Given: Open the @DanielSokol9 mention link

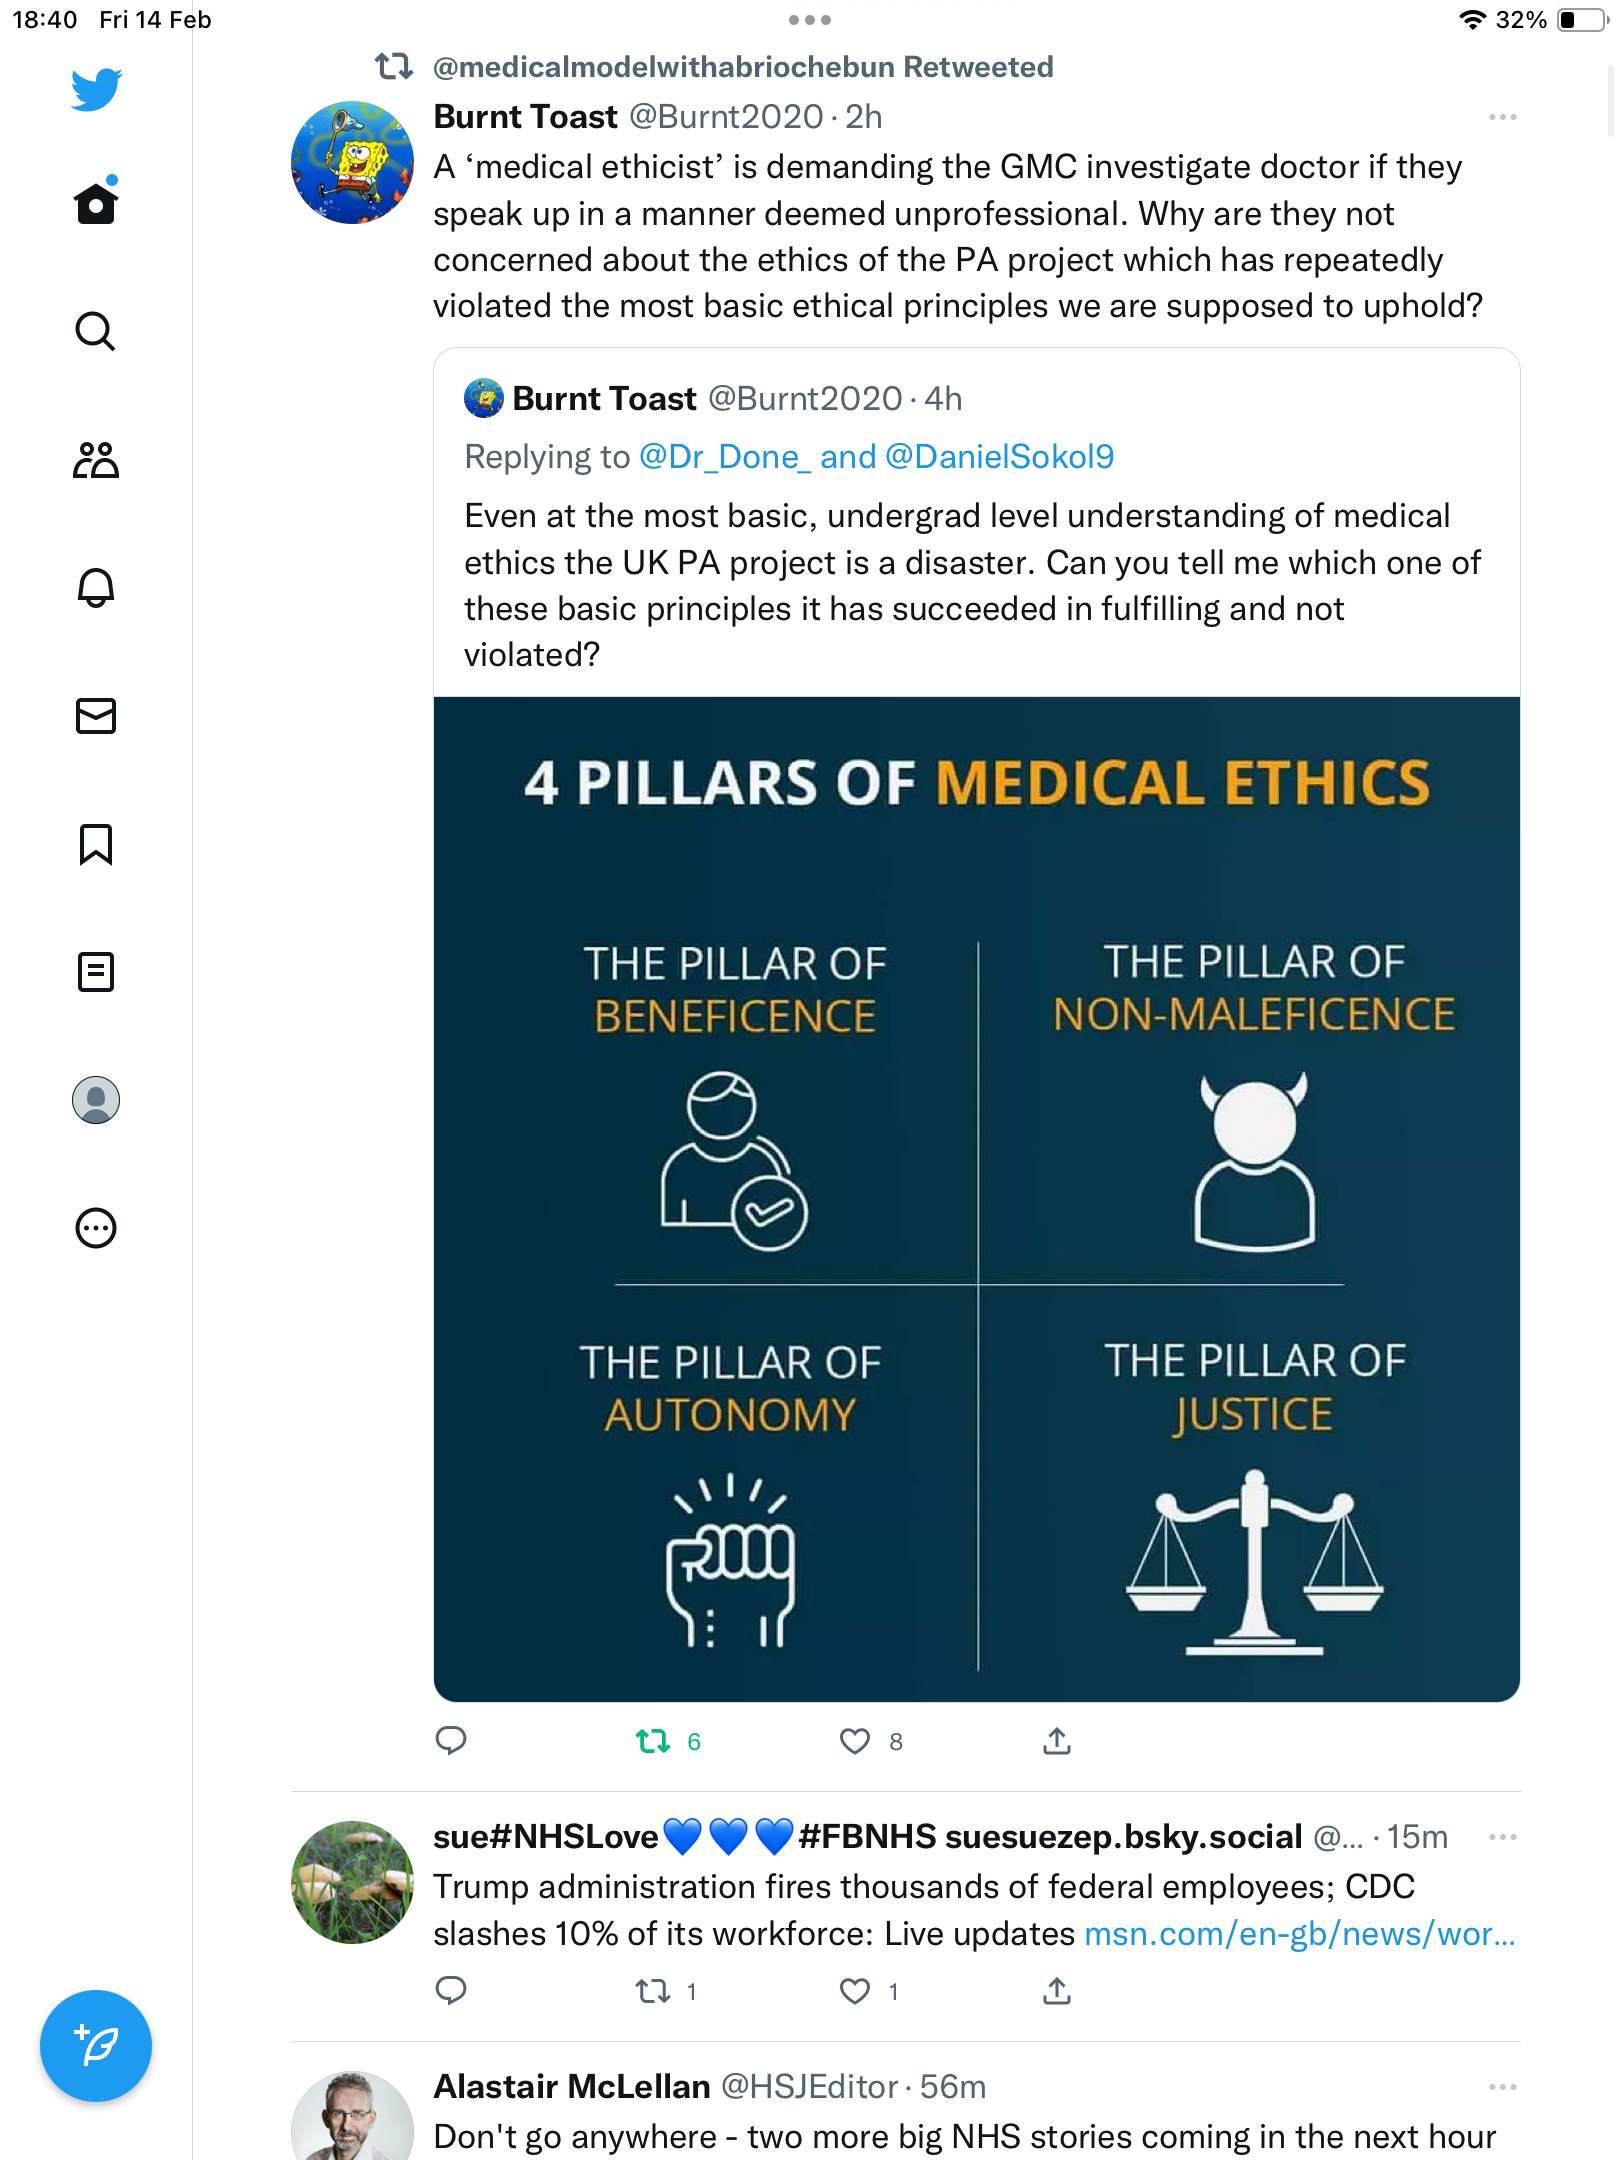Looking at the screenshot, I should 999,457.
